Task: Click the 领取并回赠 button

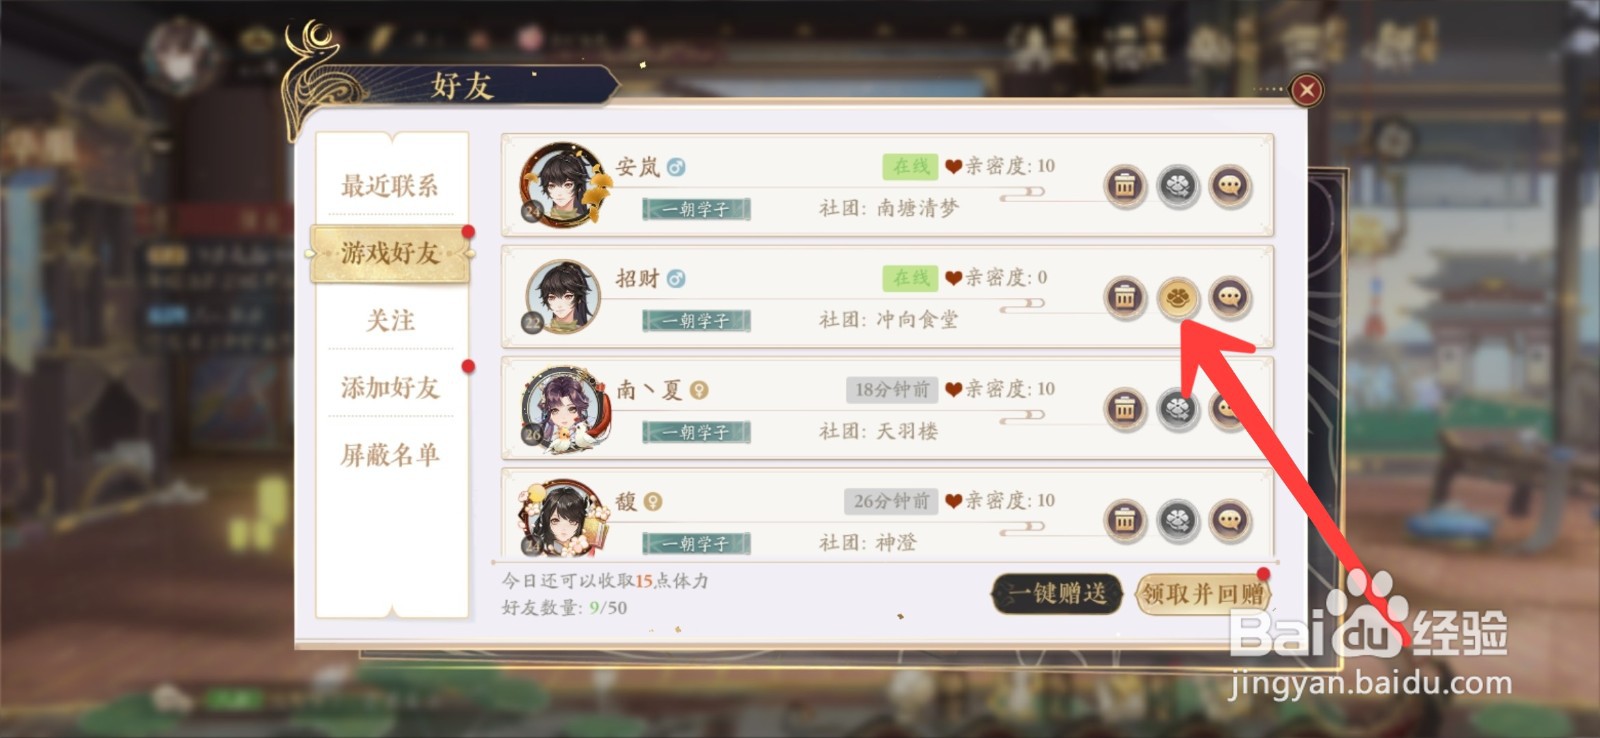Action: pos(1203,594)
